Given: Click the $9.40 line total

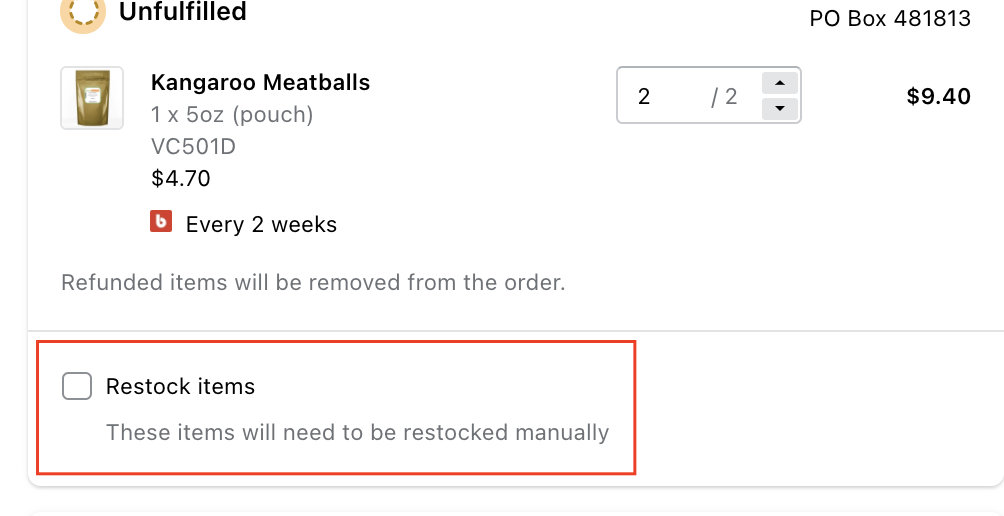Looking at the screenshot, I should click(x=938, y=96).
